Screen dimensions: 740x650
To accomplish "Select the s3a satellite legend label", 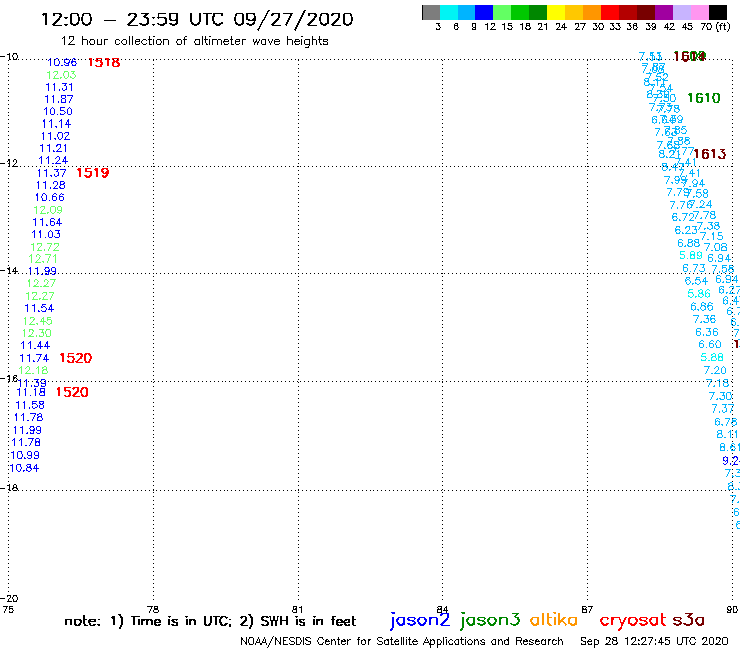I will pyautogui.click(x=688, y=620).
